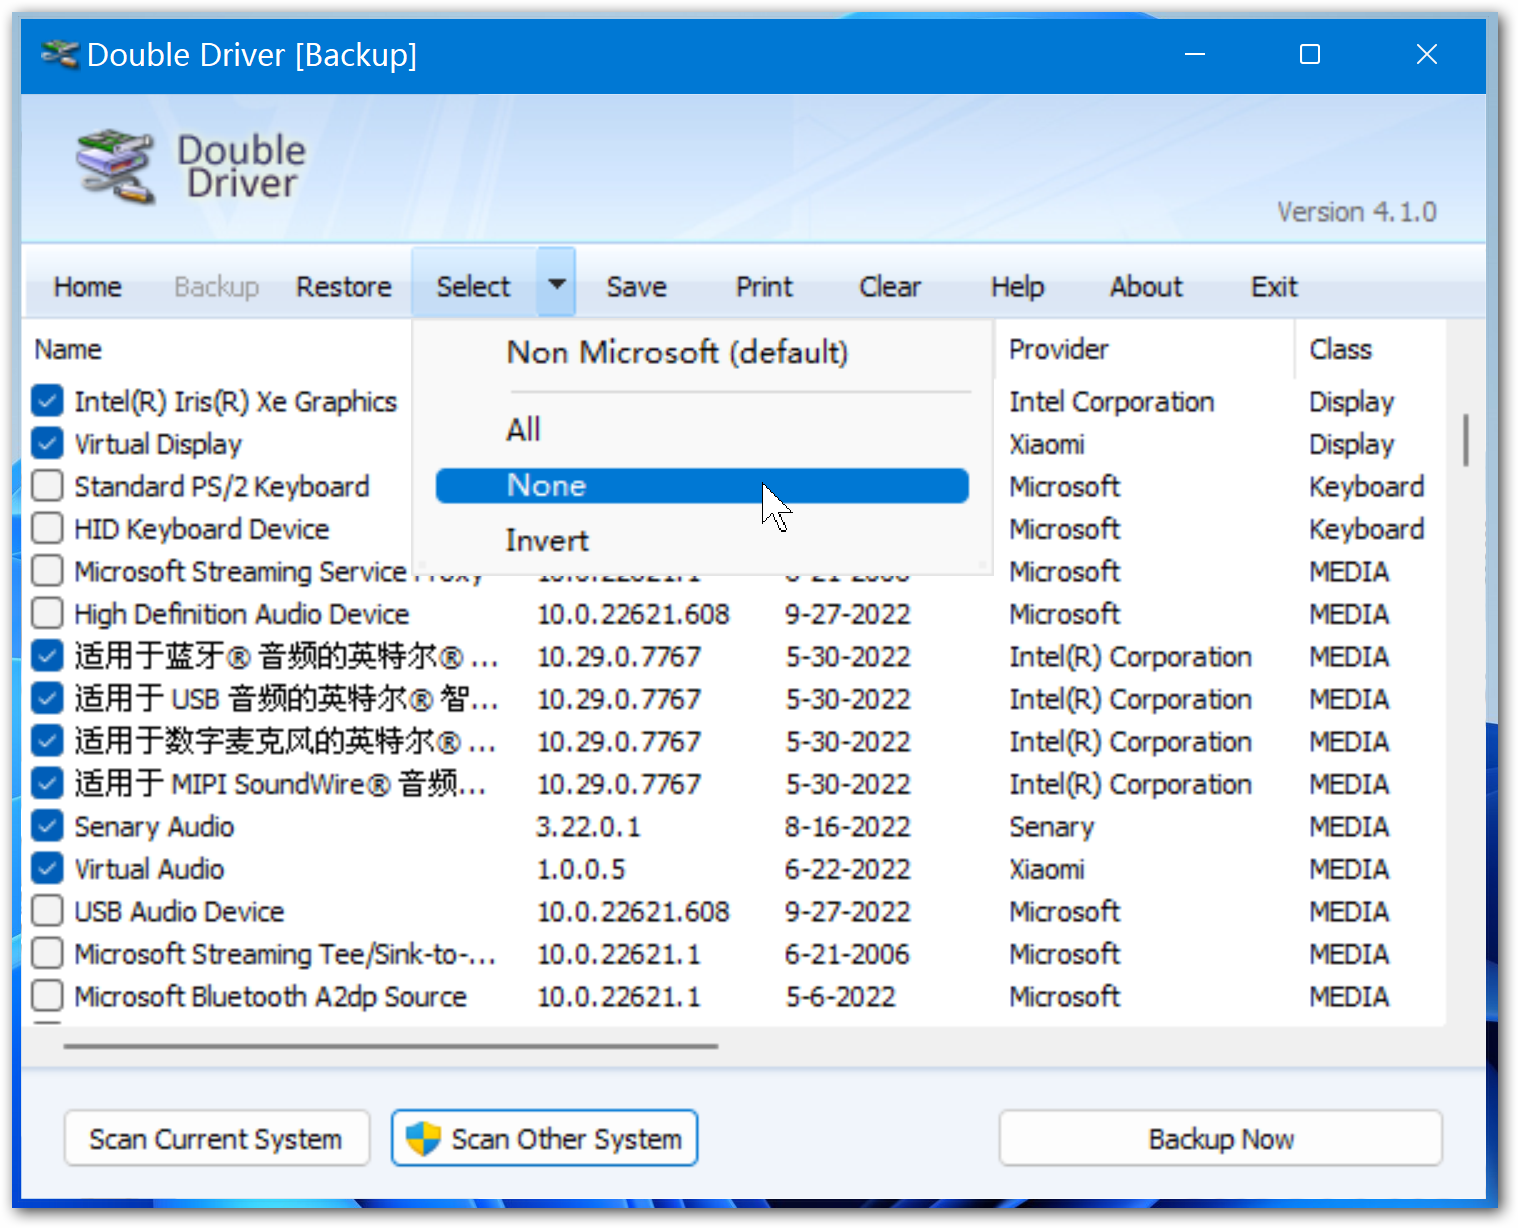
Task: Click Scan Other System button
Action: (545, 1138)
